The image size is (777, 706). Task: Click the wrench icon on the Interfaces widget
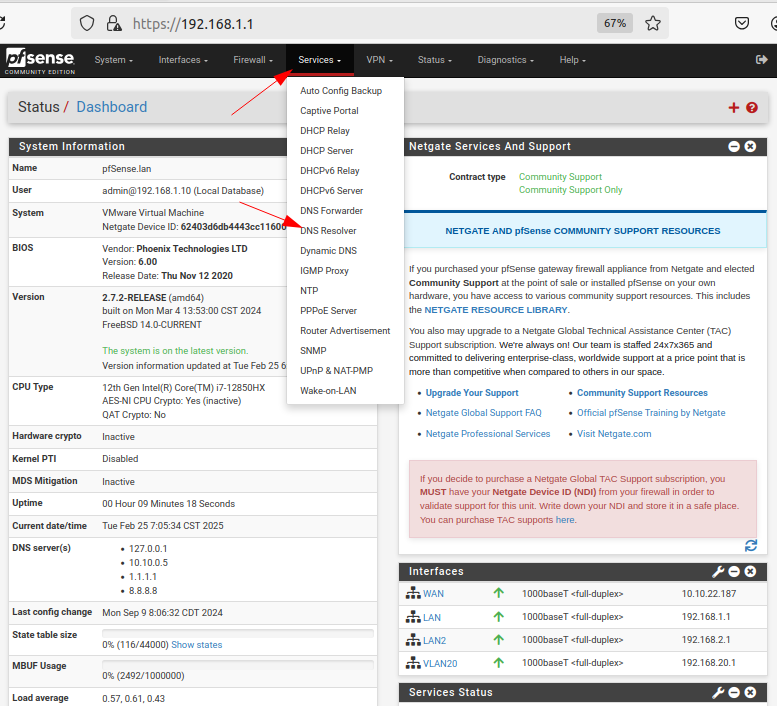(x=717, y=572)
